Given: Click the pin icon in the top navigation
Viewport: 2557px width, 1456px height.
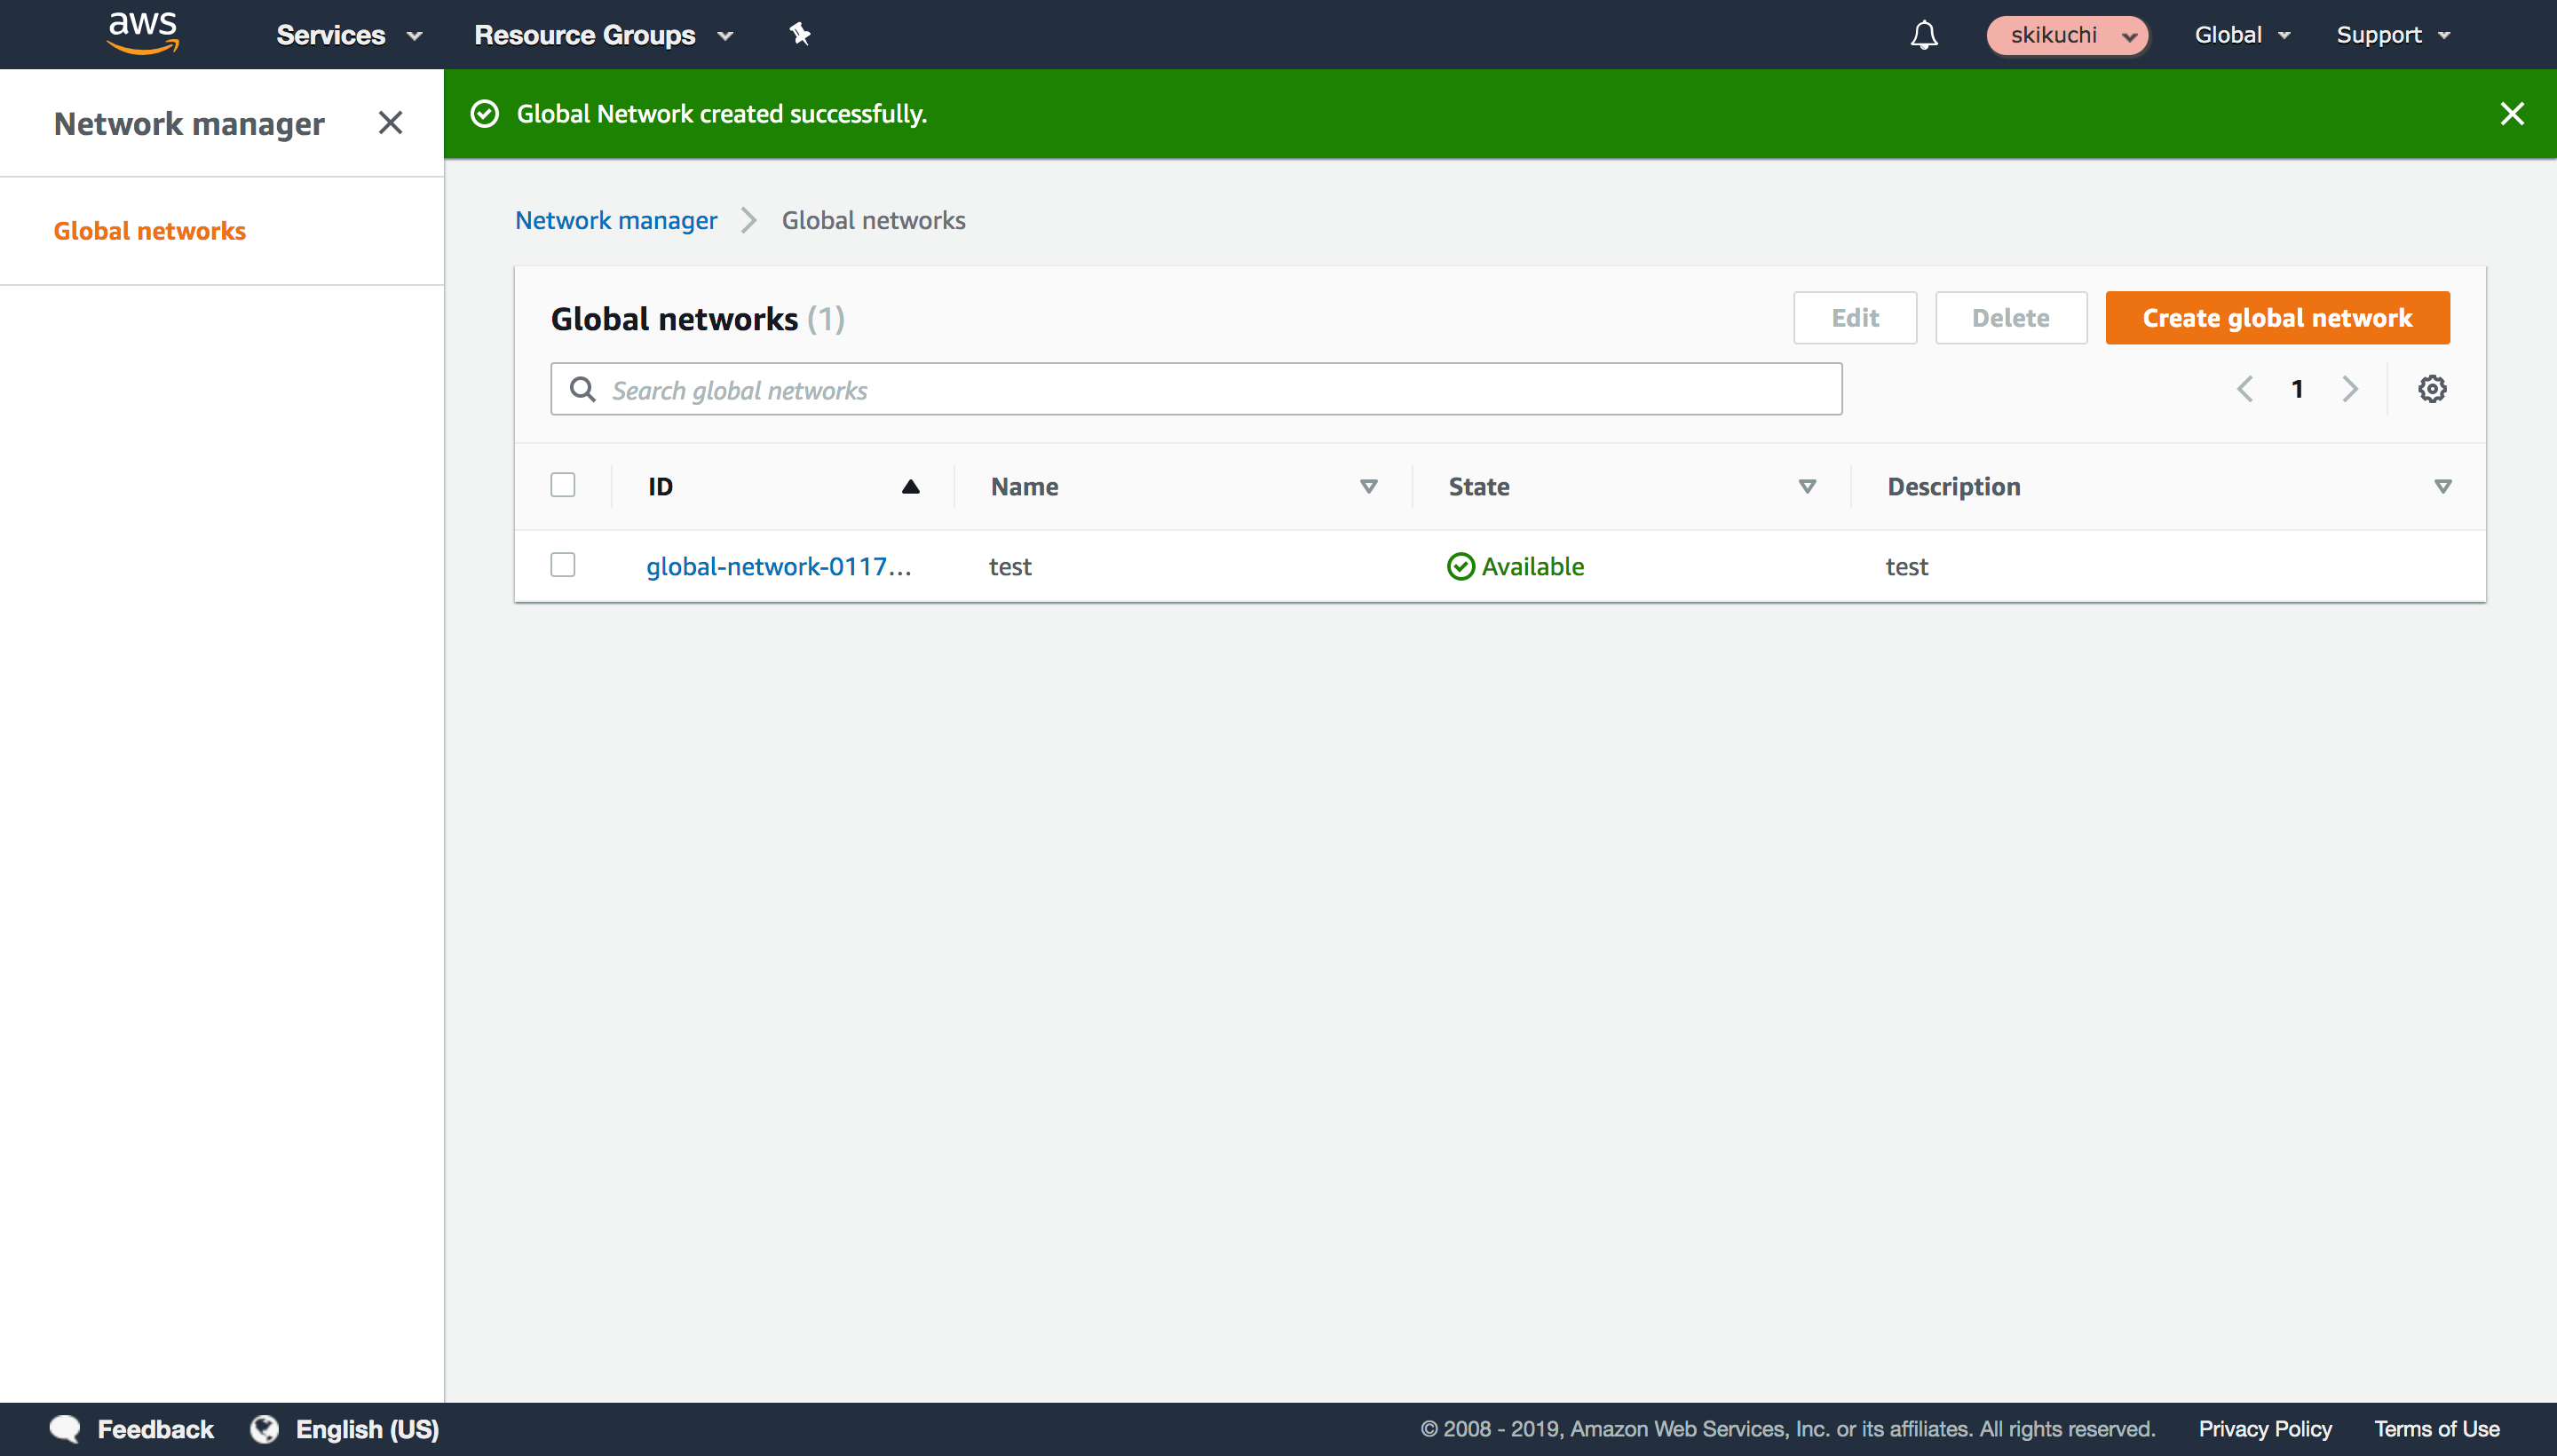Looking at the screenshot, I should point(800,34).
